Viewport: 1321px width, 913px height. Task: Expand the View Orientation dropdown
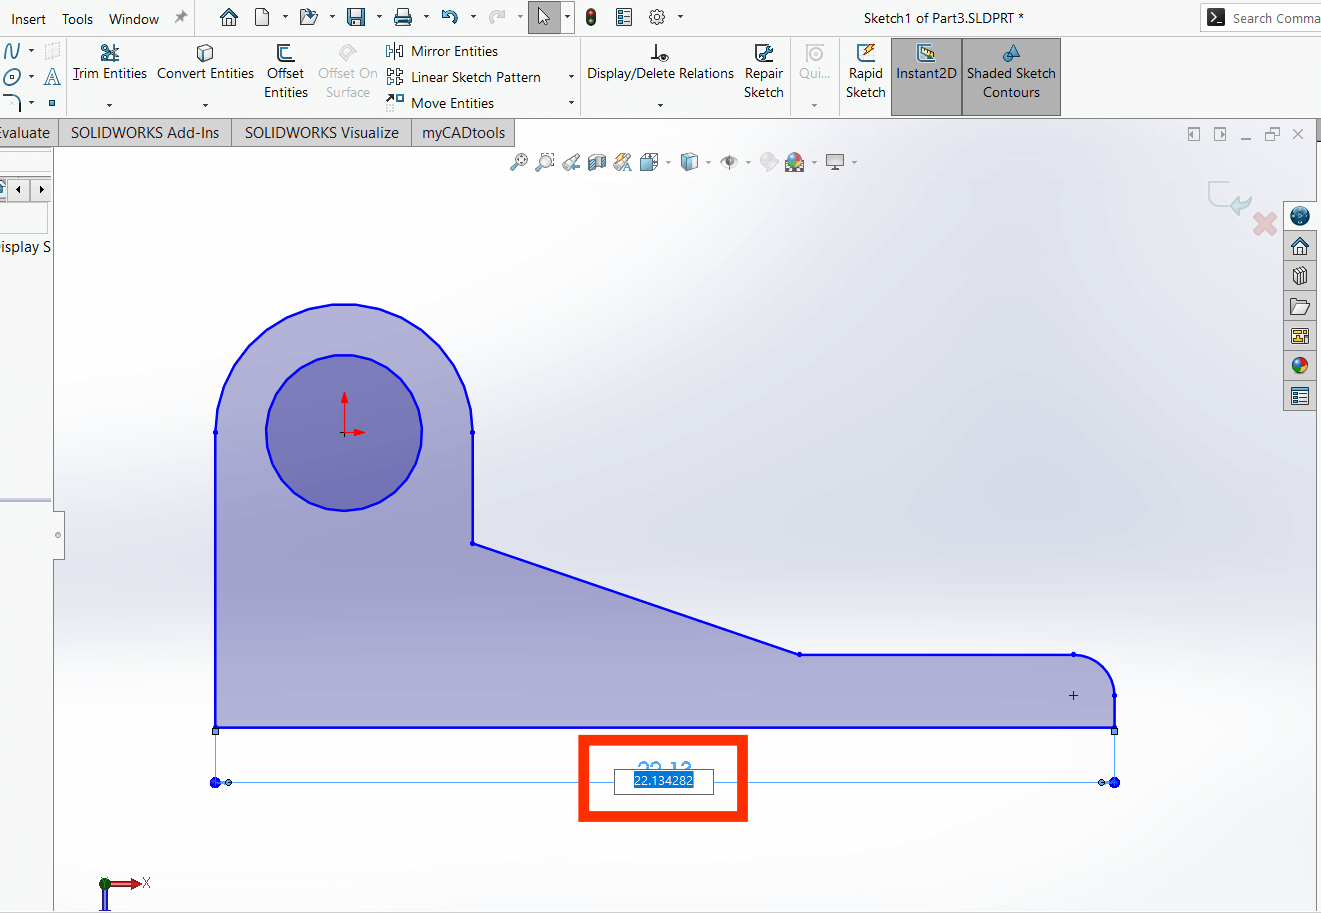coord(668,161)
